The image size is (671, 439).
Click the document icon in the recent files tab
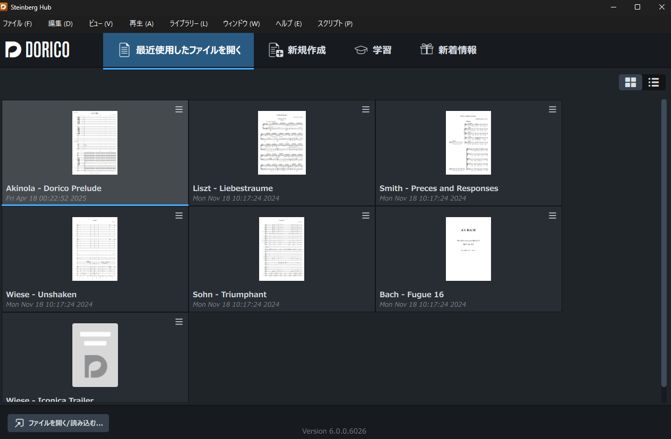[x=124, y=50]
